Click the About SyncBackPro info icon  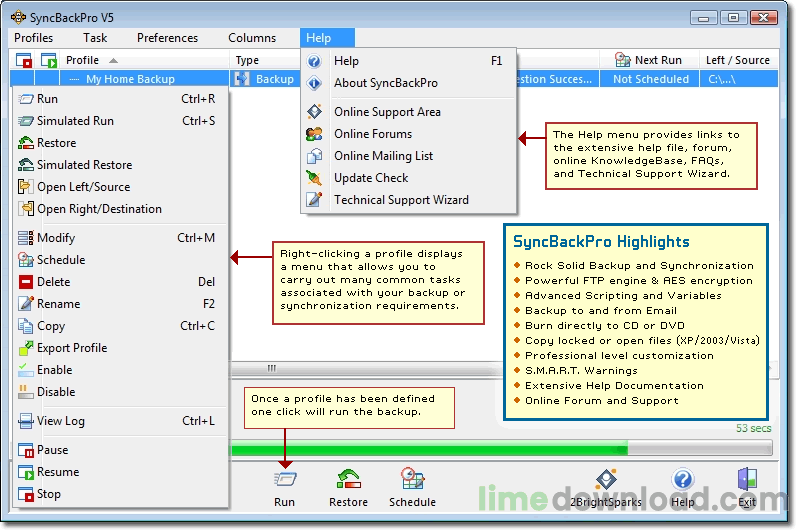coord(314,83)
